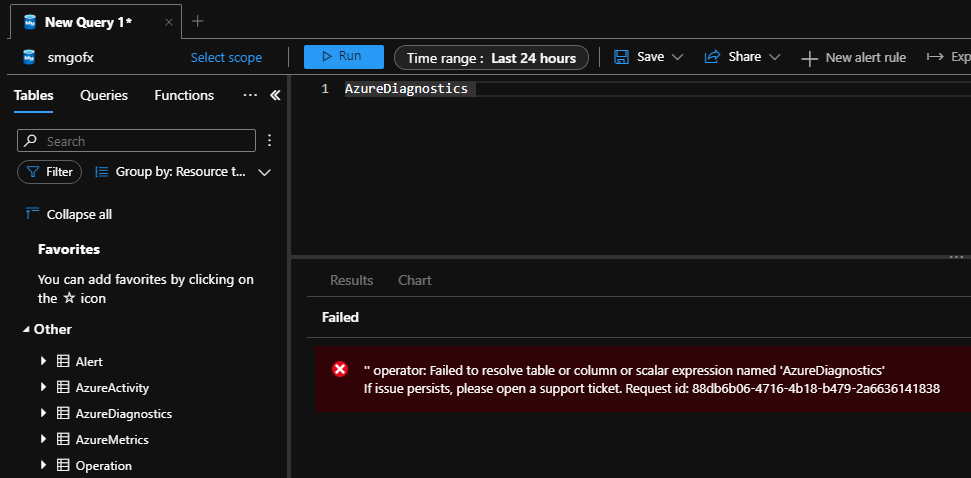This screenshot has height=478, width=971.
Task: Run the query
Action: (x=344, y=56)
